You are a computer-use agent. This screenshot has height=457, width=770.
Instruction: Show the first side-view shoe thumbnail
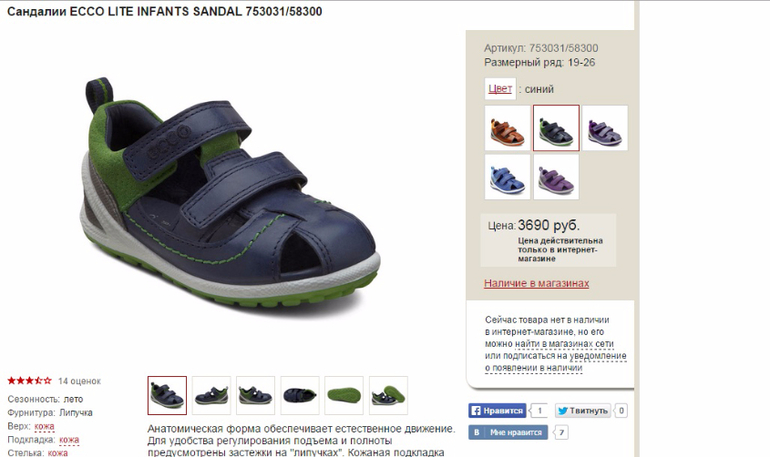[x=167, y=395]
